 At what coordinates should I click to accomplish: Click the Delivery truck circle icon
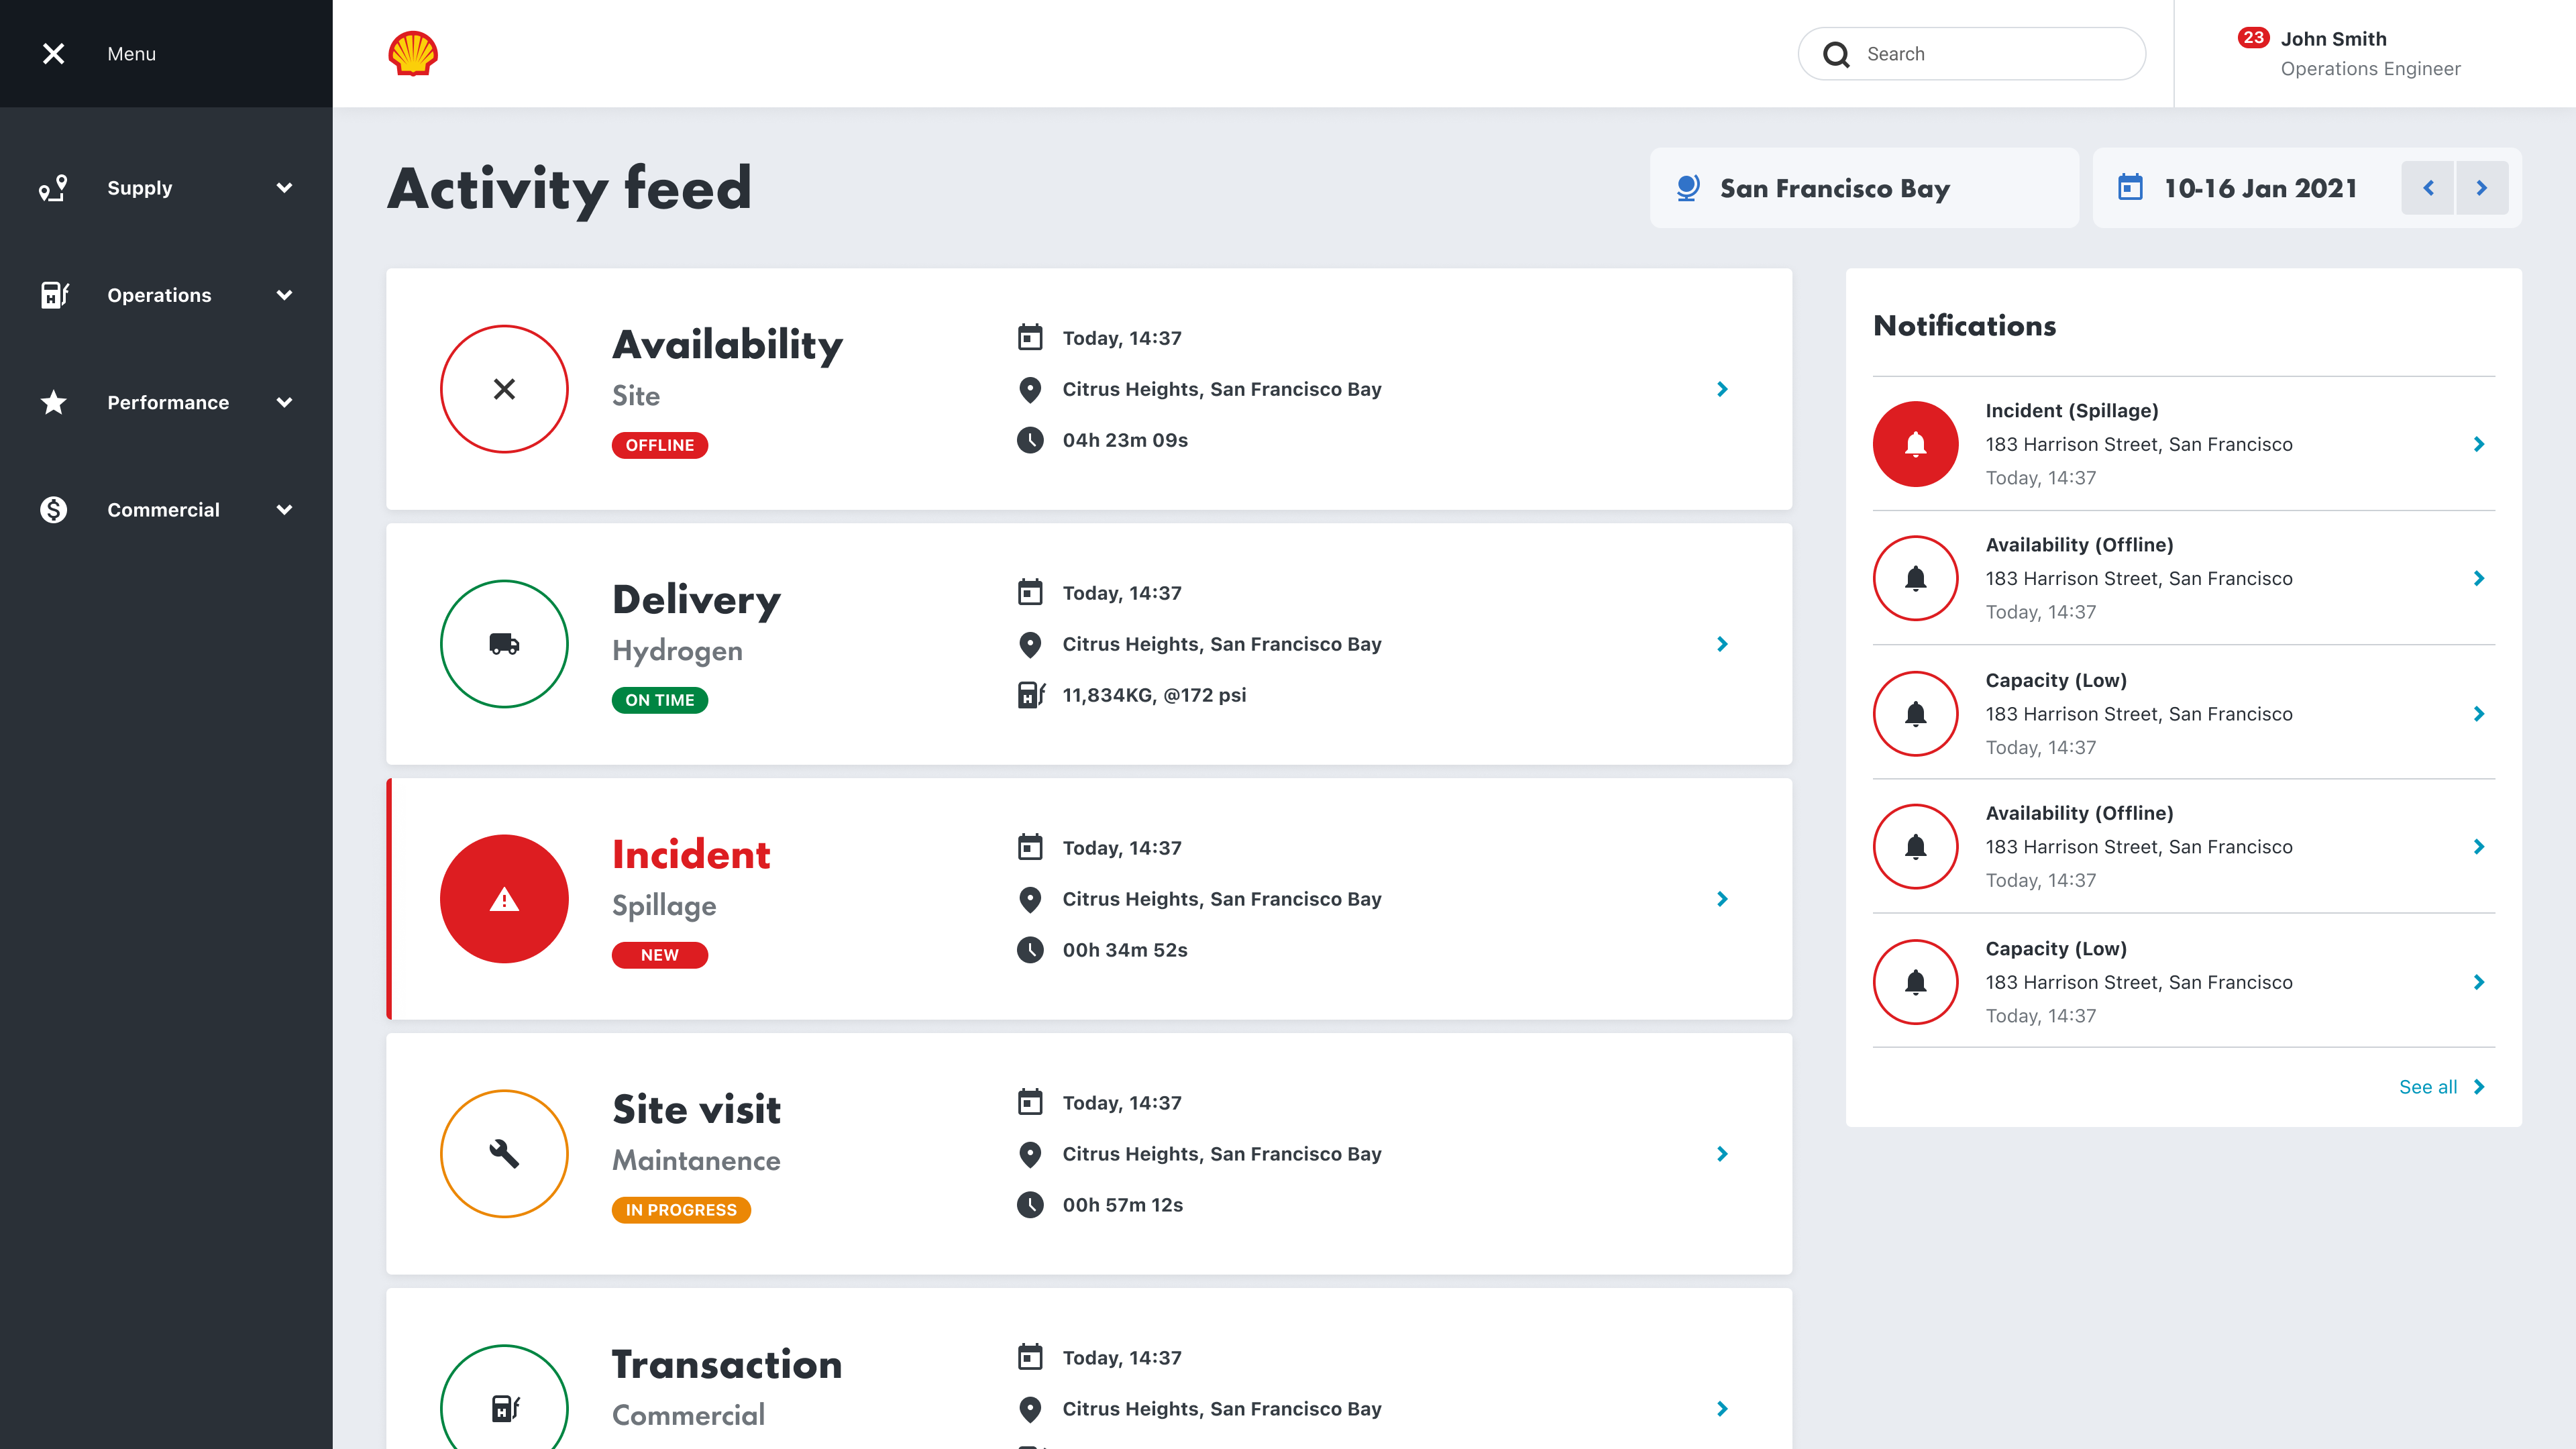point(504,644)
